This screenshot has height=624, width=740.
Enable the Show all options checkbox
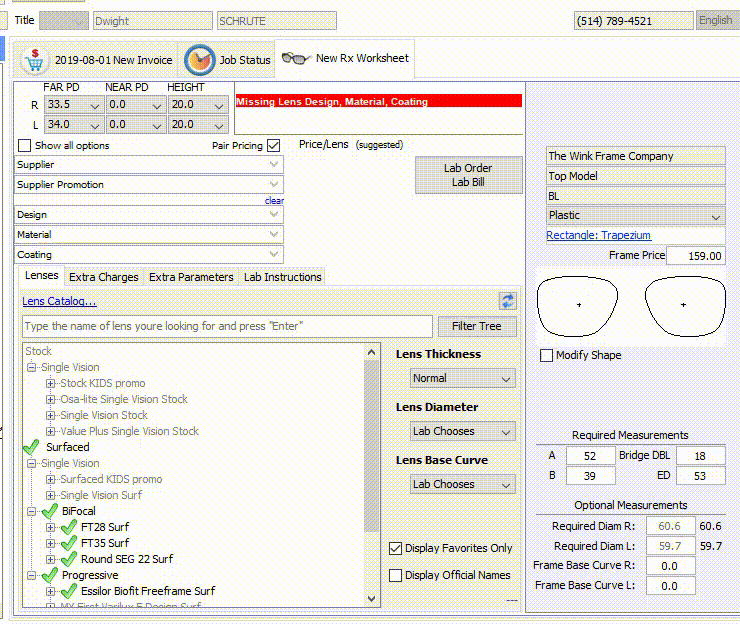25,146
